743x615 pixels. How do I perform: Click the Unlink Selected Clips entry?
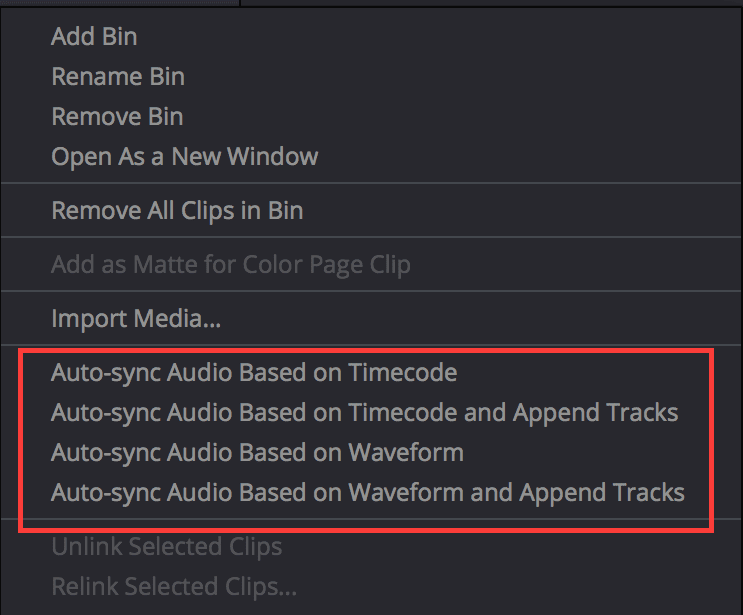click(167, 547)
